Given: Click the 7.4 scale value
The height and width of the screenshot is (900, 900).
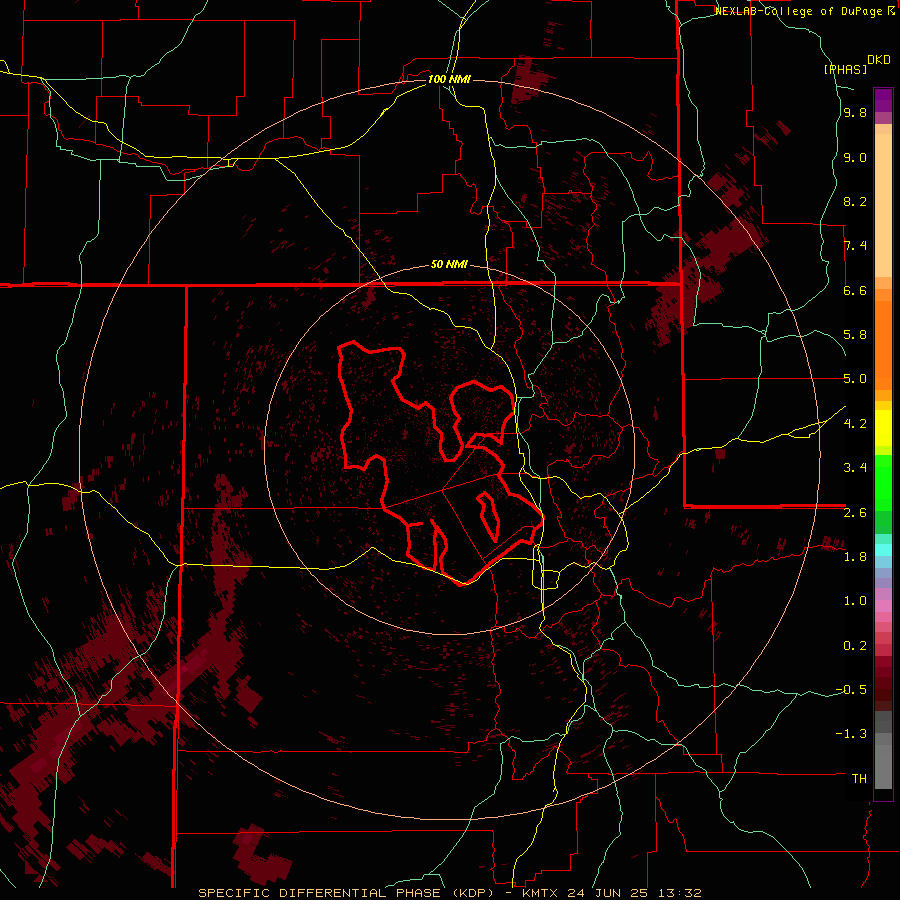Looking at the screenshot, I should coord(855,246).
